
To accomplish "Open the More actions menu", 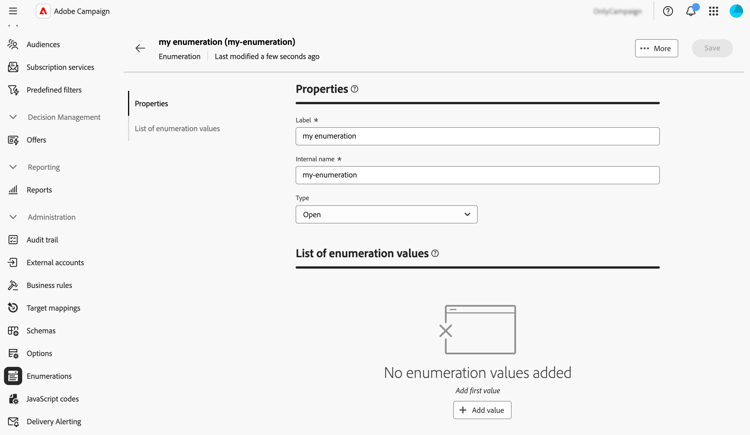I will click(656, 48).
